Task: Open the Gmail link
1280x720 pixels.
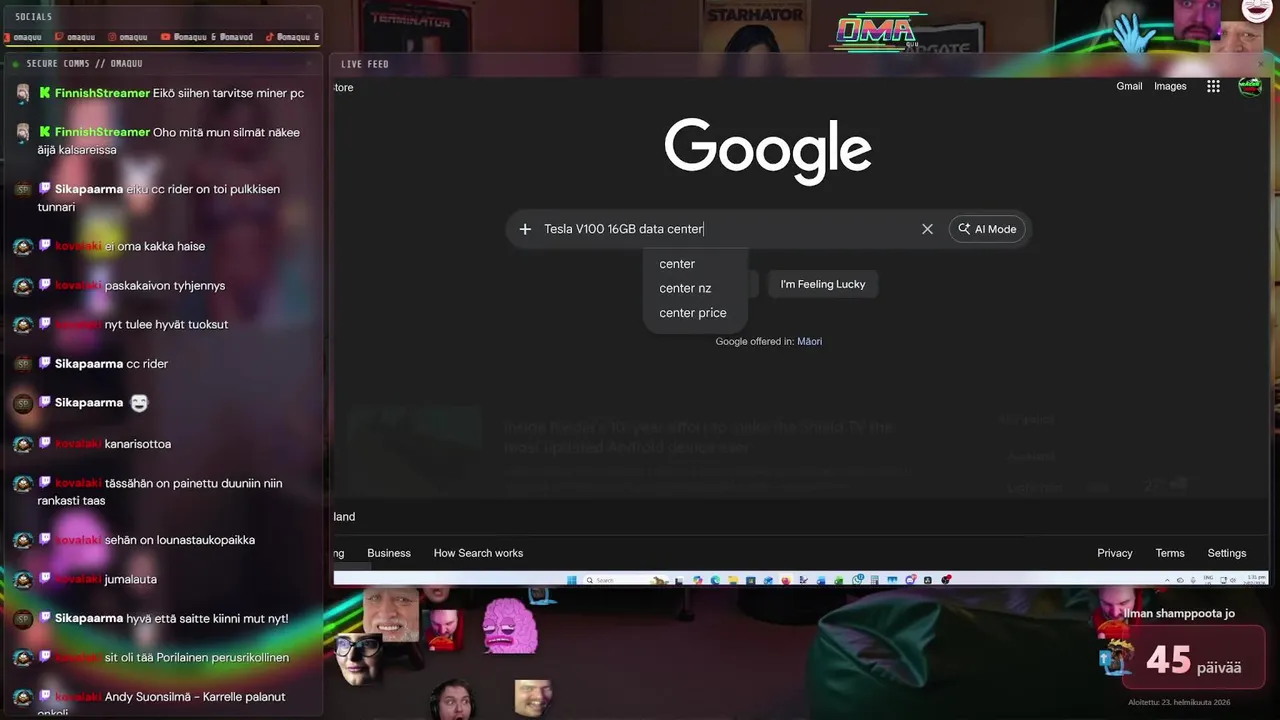Action: (x=1129, y=86)
